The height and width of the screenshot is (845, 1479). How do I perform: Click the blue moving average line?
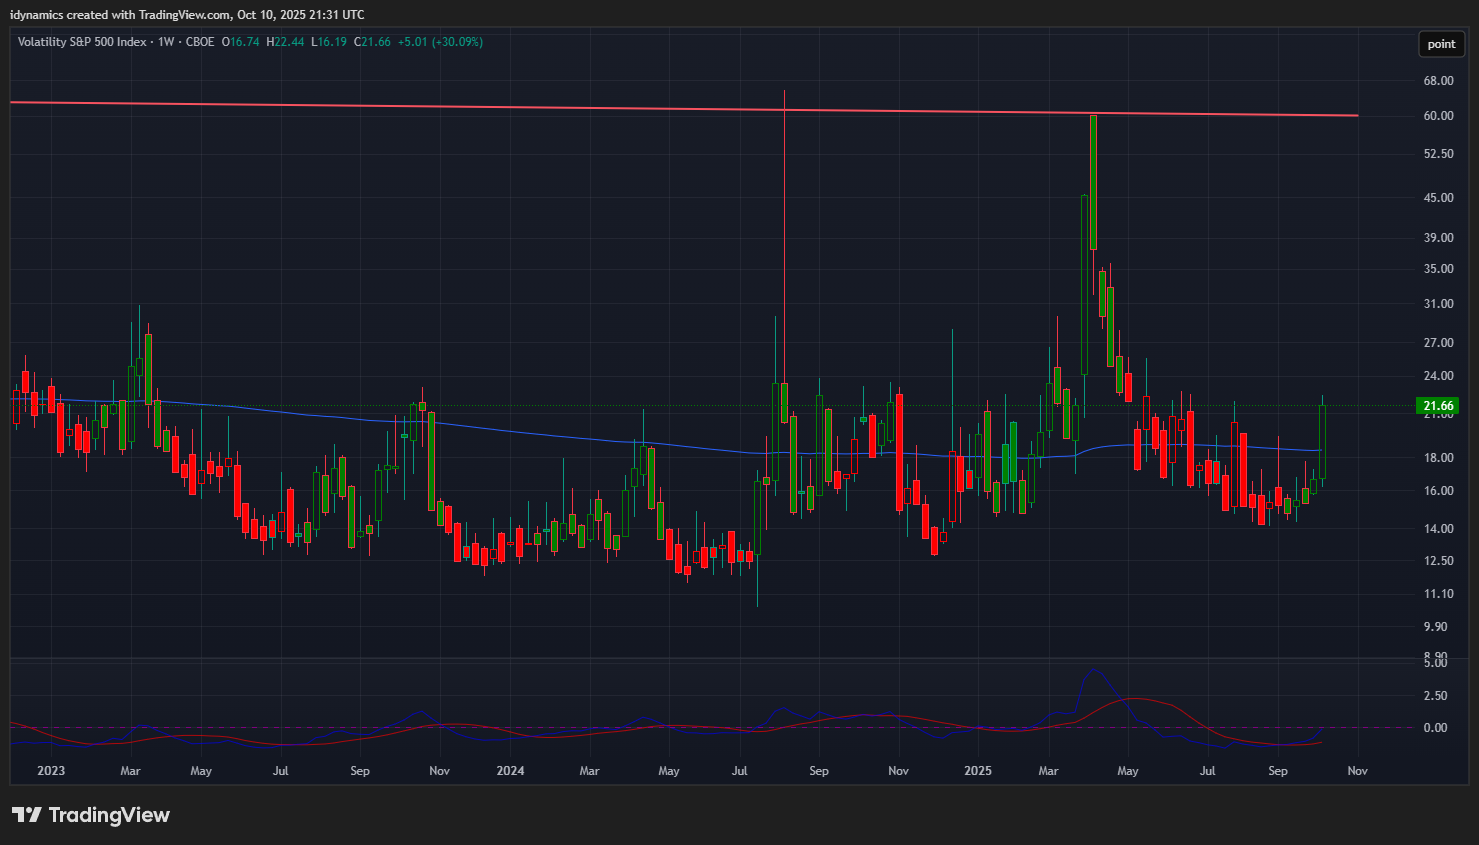pyautogui.click(x=500, y=429)
